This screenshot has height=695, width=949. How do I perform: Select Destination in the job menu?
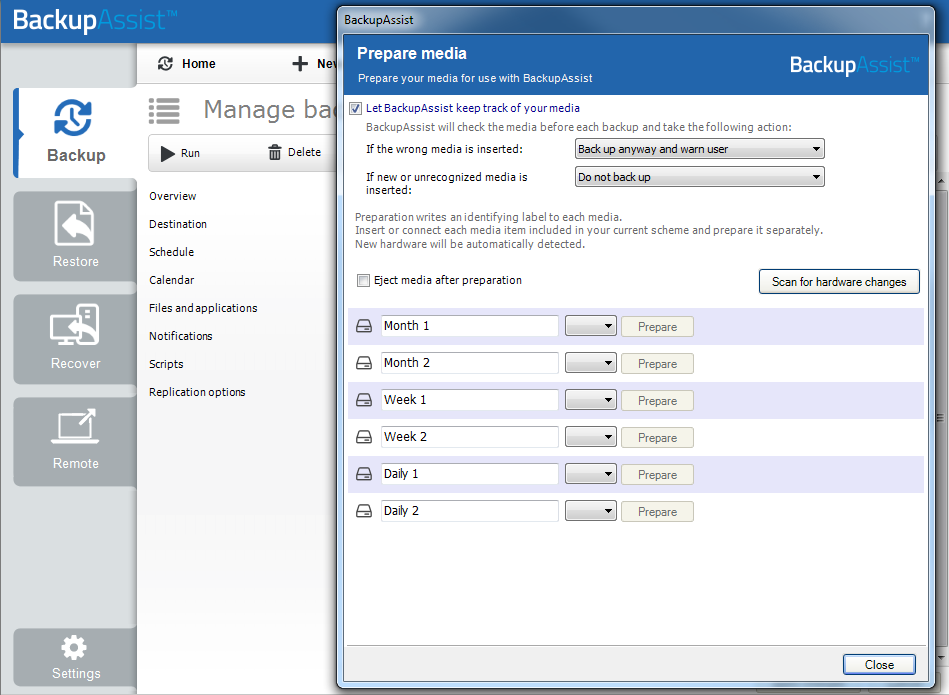pyautogui.click(x=178, y=224)
